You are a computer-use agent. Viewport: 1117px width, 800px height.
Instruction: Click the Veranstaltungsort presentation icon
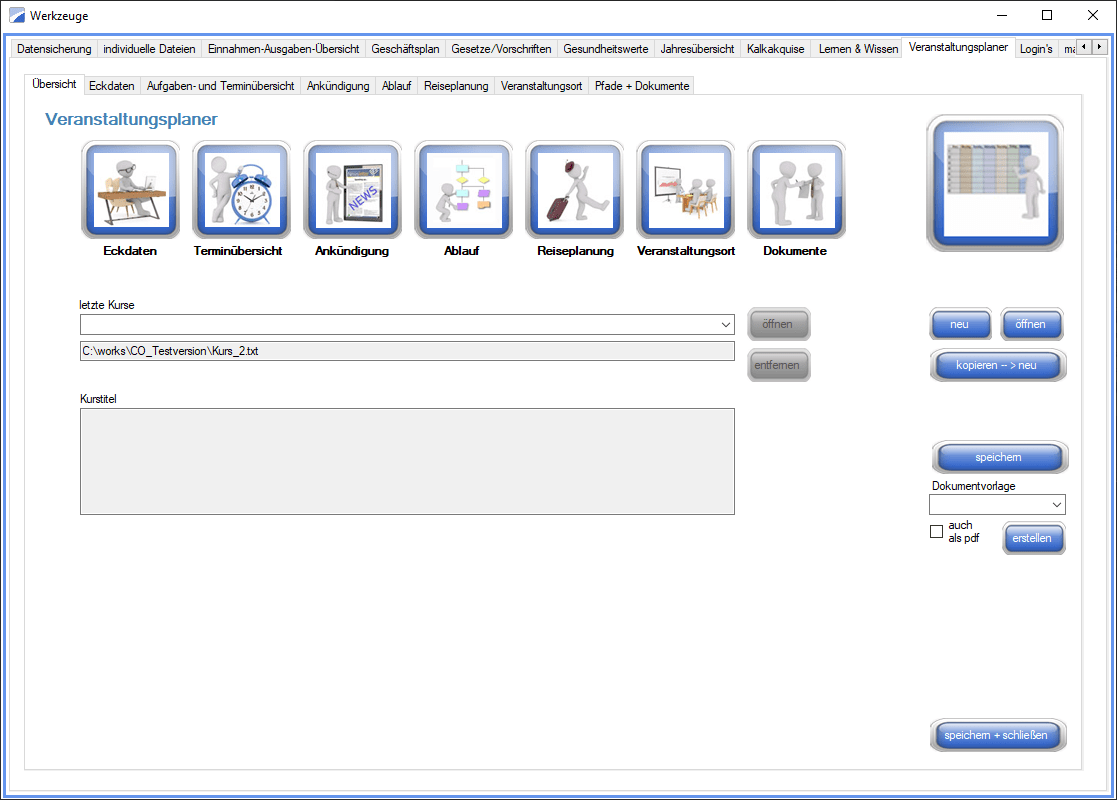coord(685,189)
